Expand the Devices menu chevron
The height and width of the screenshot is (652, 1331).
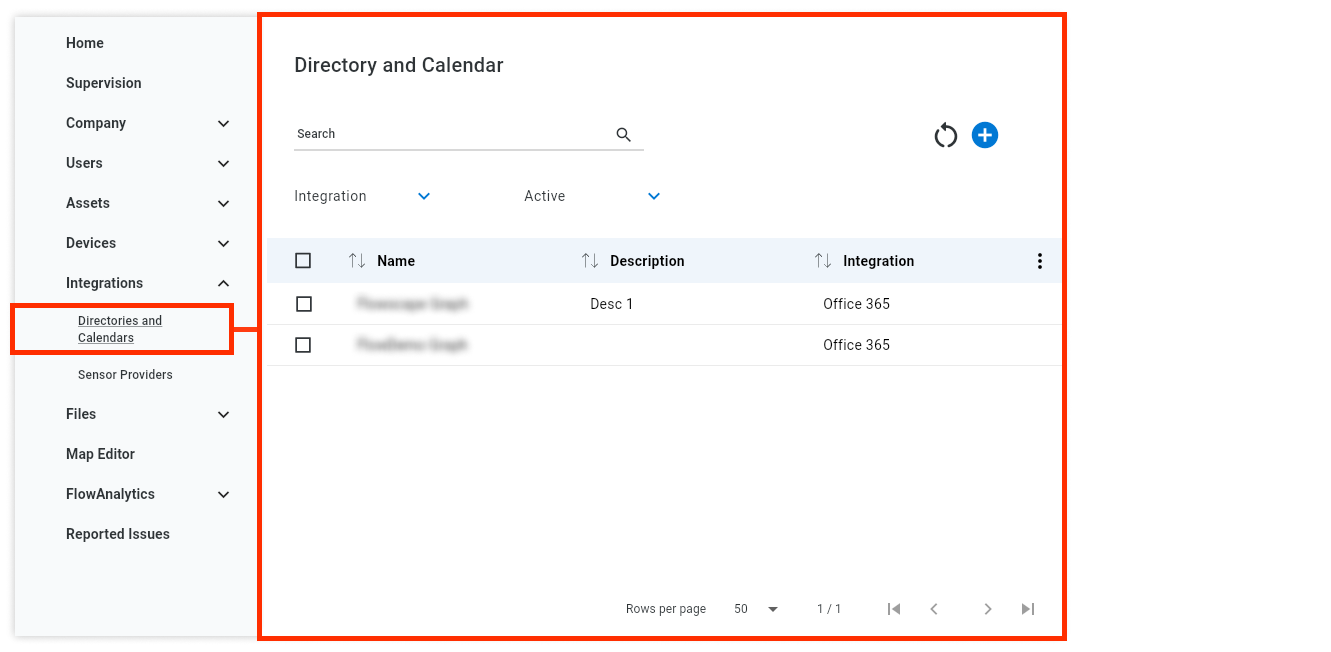pos(224,244)
